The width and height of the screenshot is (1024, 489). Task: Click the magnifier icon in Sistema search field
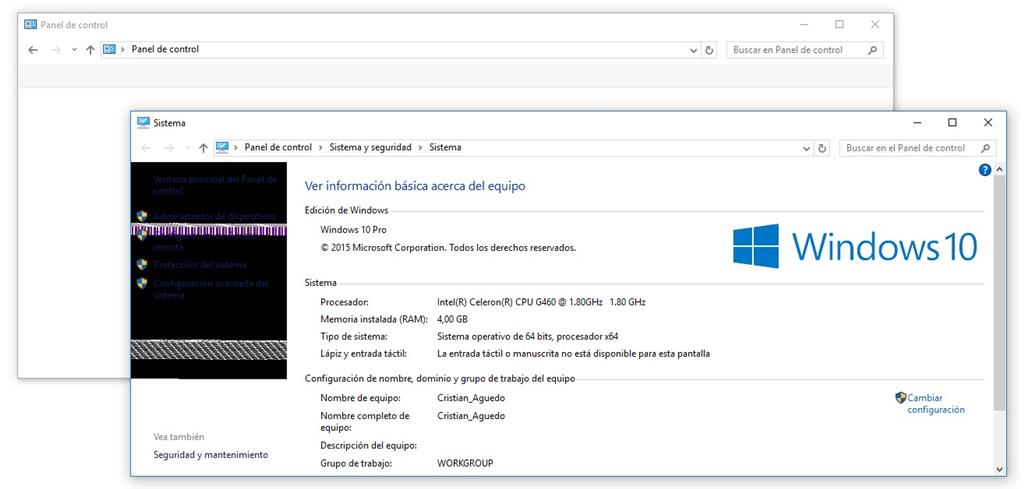985,148
